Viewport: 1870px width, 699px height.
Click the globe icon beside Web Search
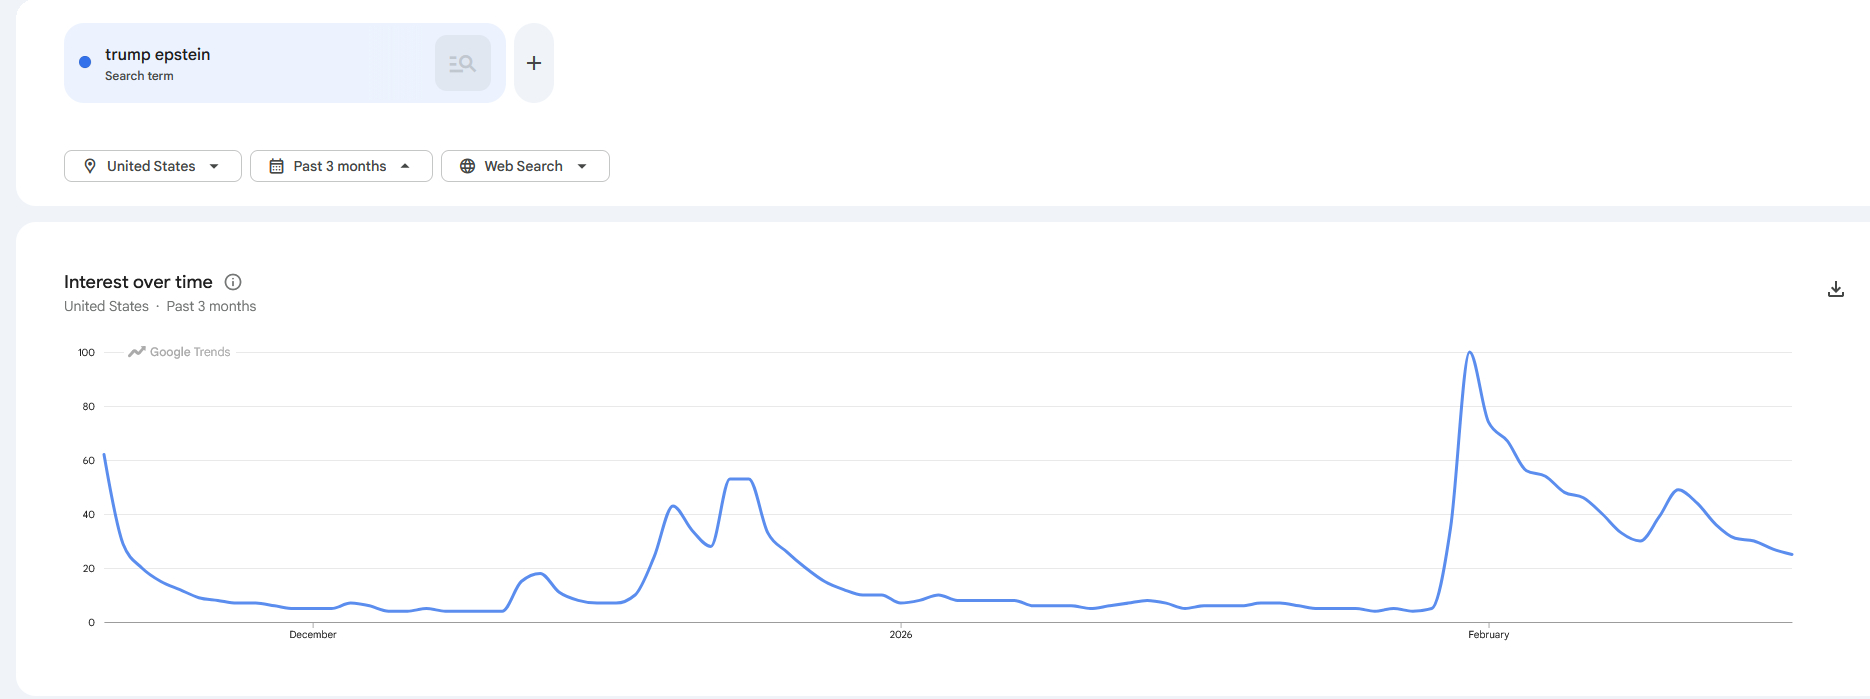click(x=467, y=166)
